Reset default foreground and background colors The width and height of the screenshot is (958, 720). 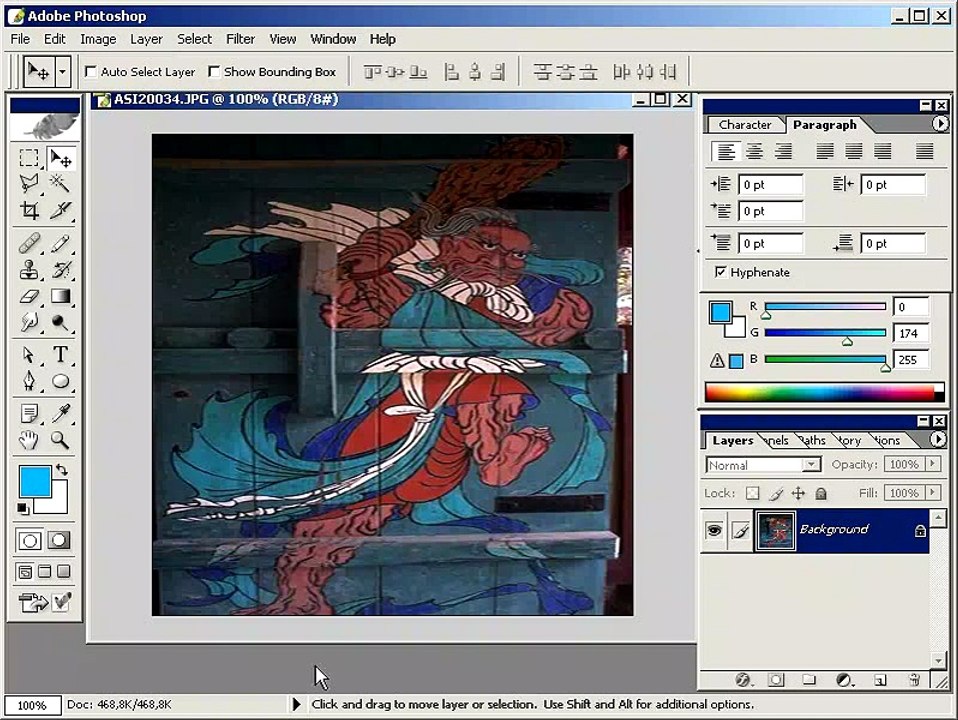pos(23,508)
